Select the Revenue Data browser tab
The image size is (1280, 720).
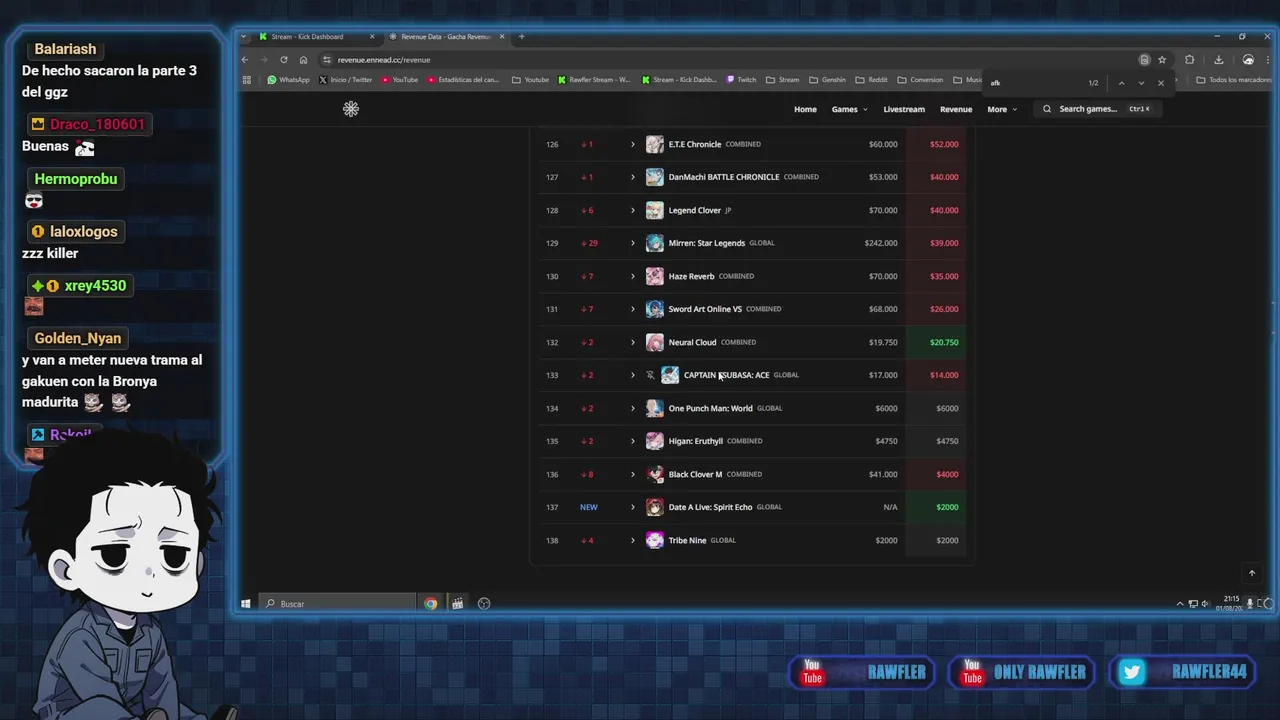point(445,37)
